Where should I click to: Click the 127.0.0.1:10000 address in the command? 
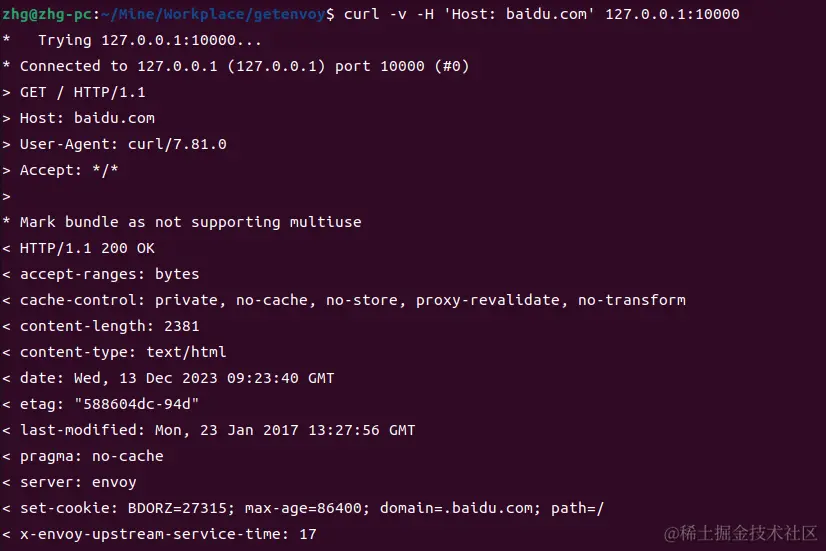tap(672, 14)
